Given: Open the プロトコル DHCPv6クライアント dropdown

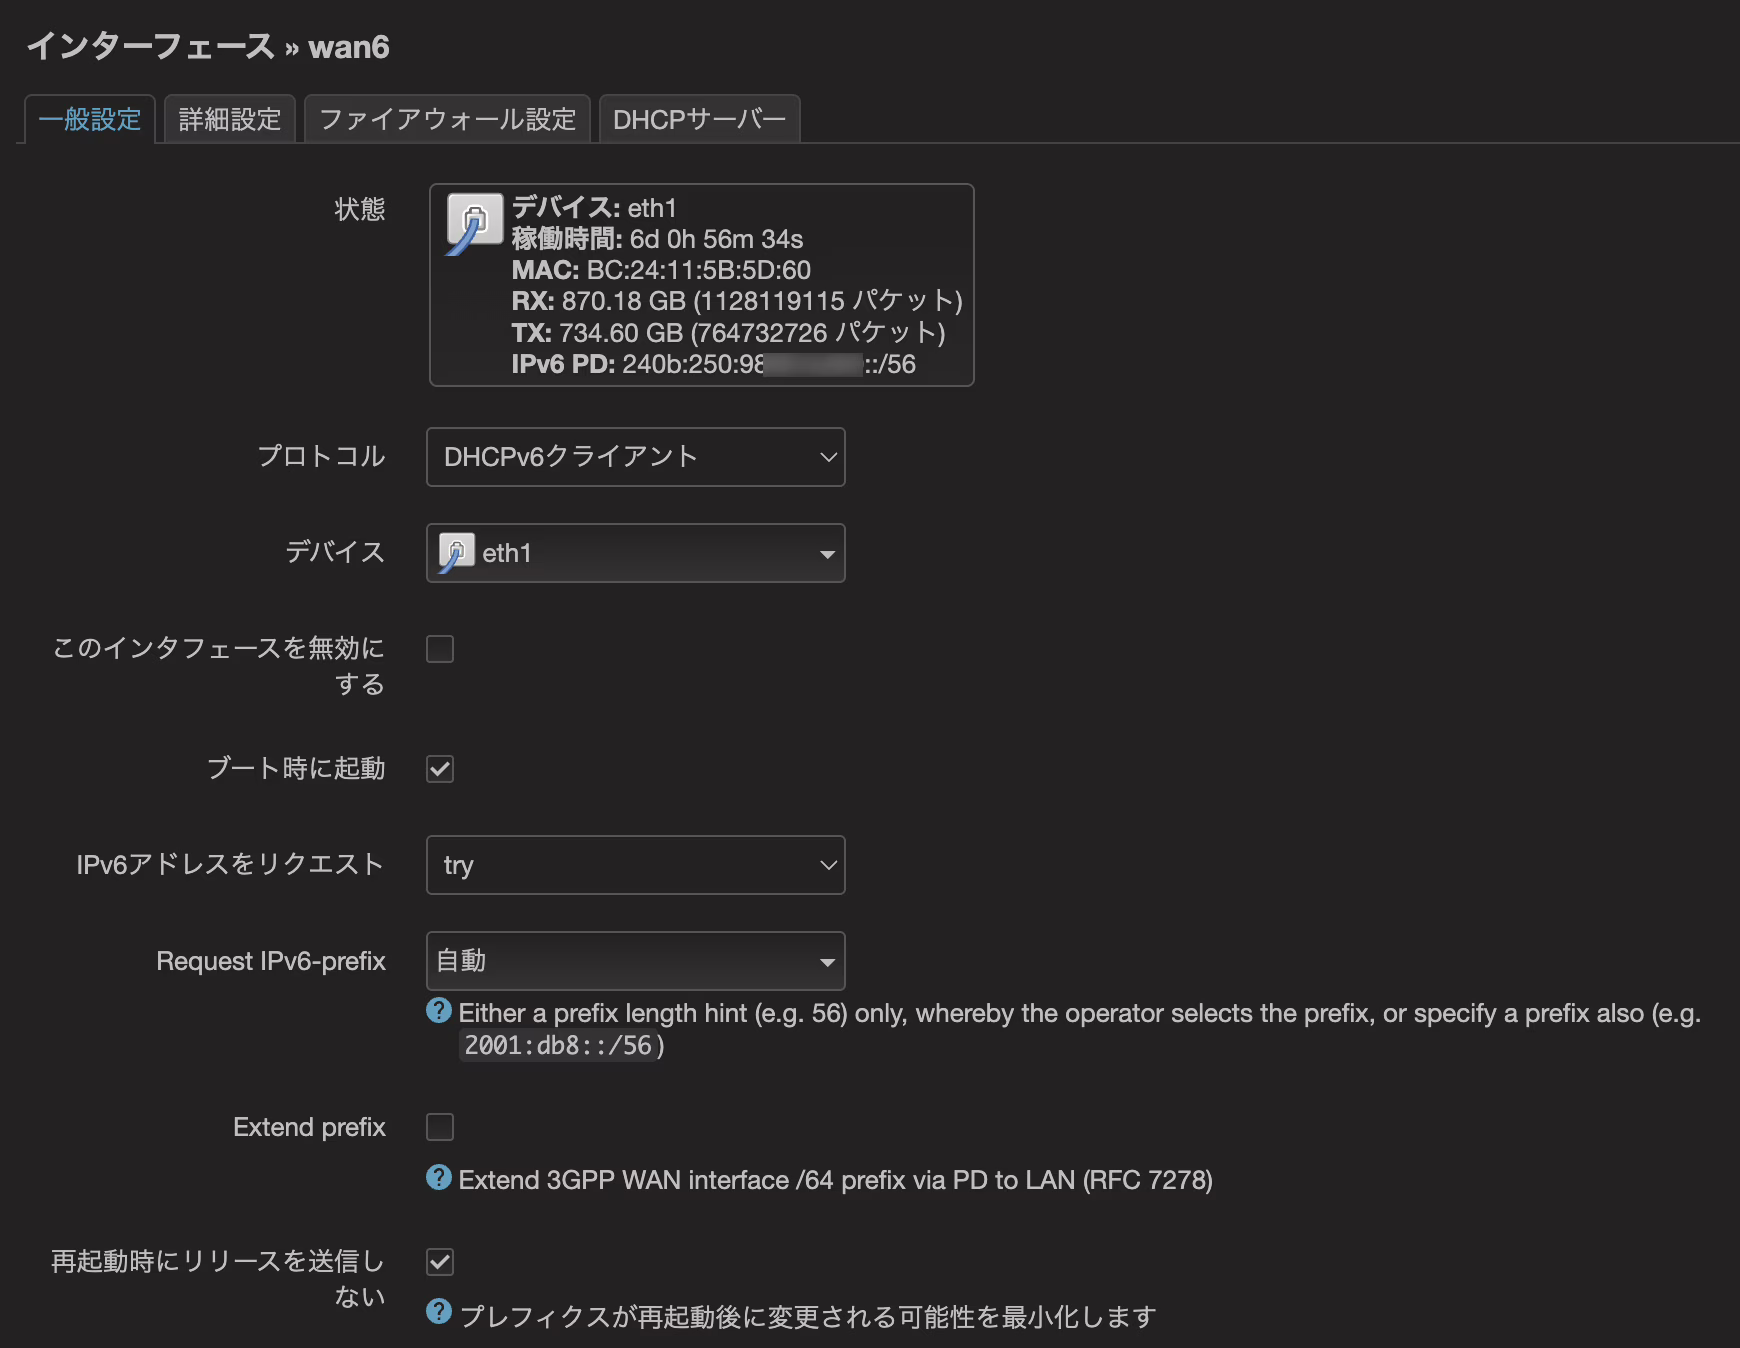Looking at the screenshot, I should (x=635, y=457).
